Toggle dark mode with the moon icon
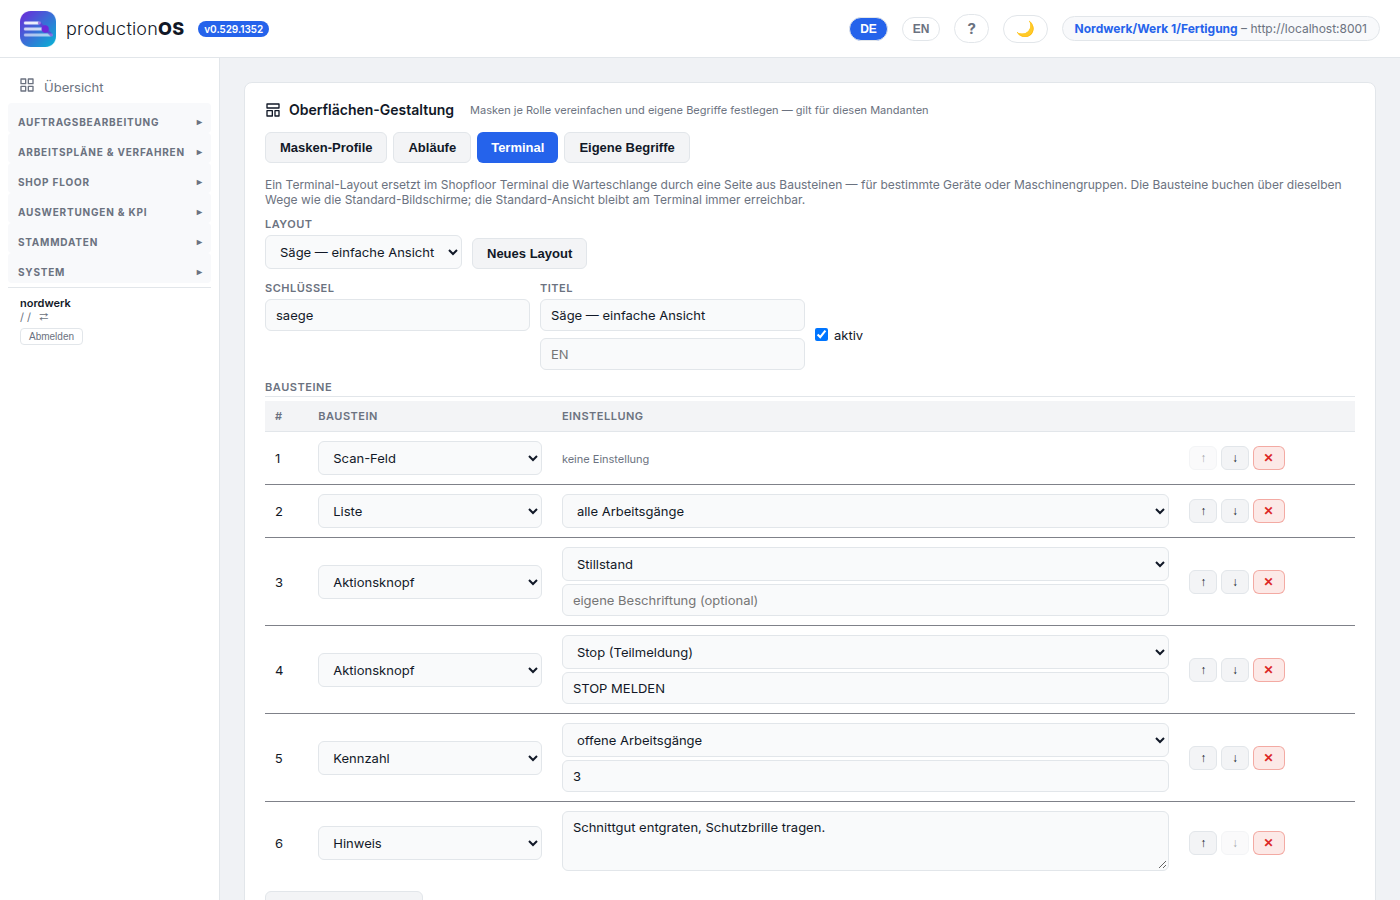The width and height of the screenshot is (1400, 900). [1025, 29]
